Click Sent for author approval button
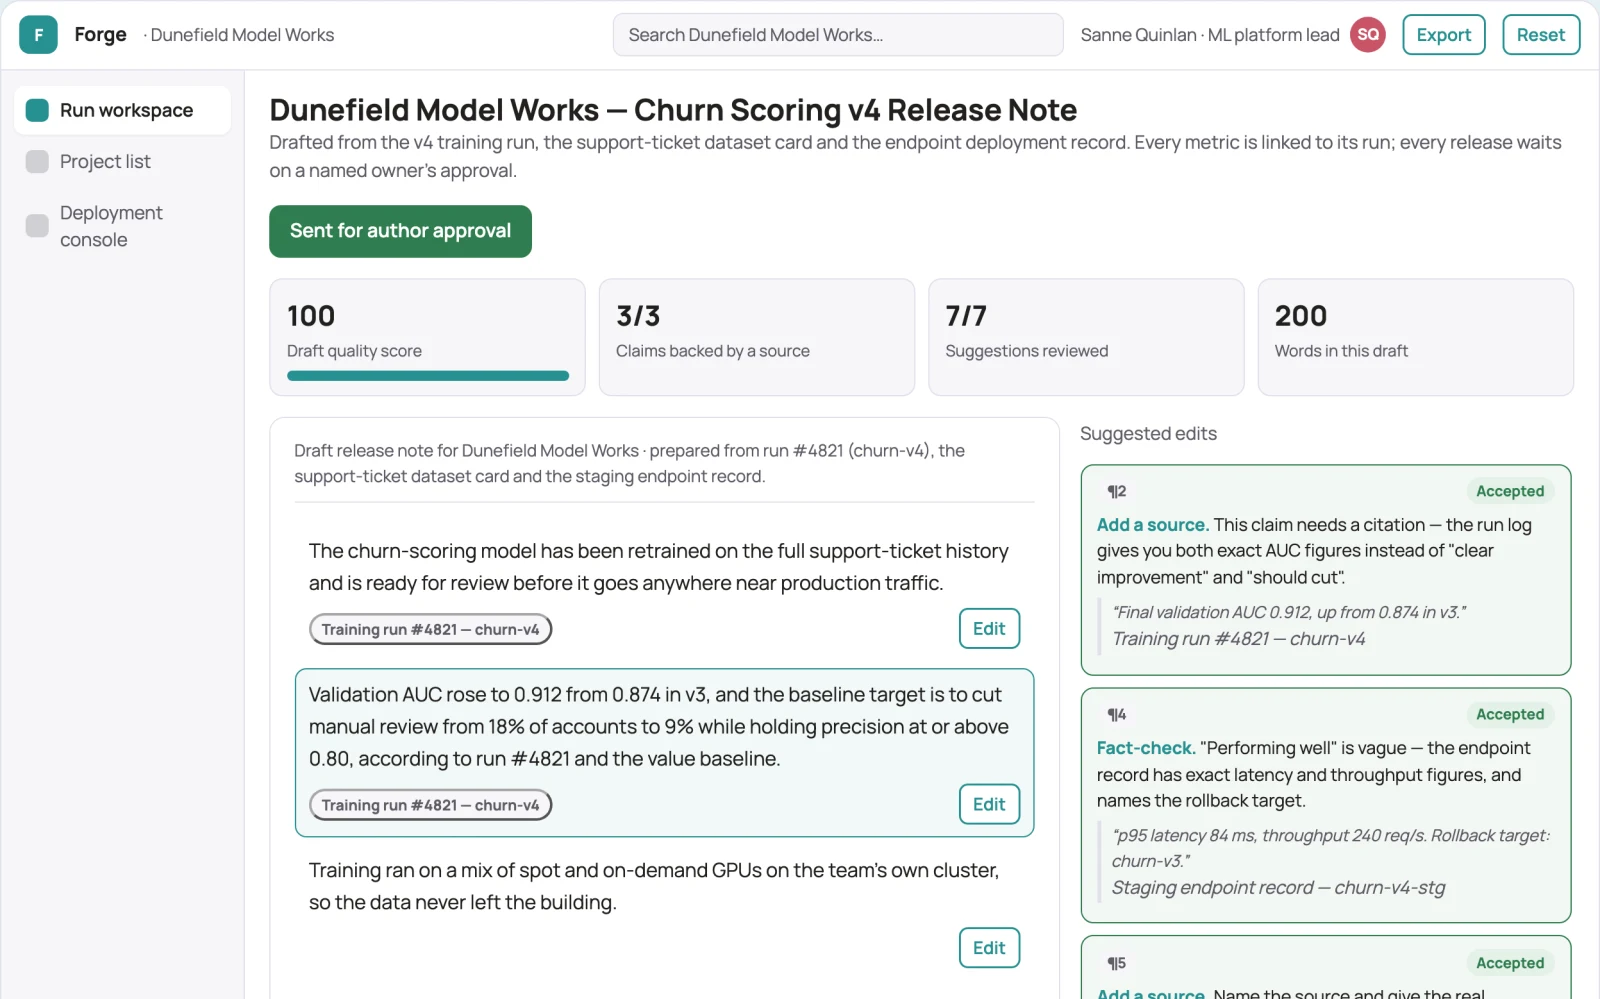The image size is (1600, 999). (x=400, y=231)
